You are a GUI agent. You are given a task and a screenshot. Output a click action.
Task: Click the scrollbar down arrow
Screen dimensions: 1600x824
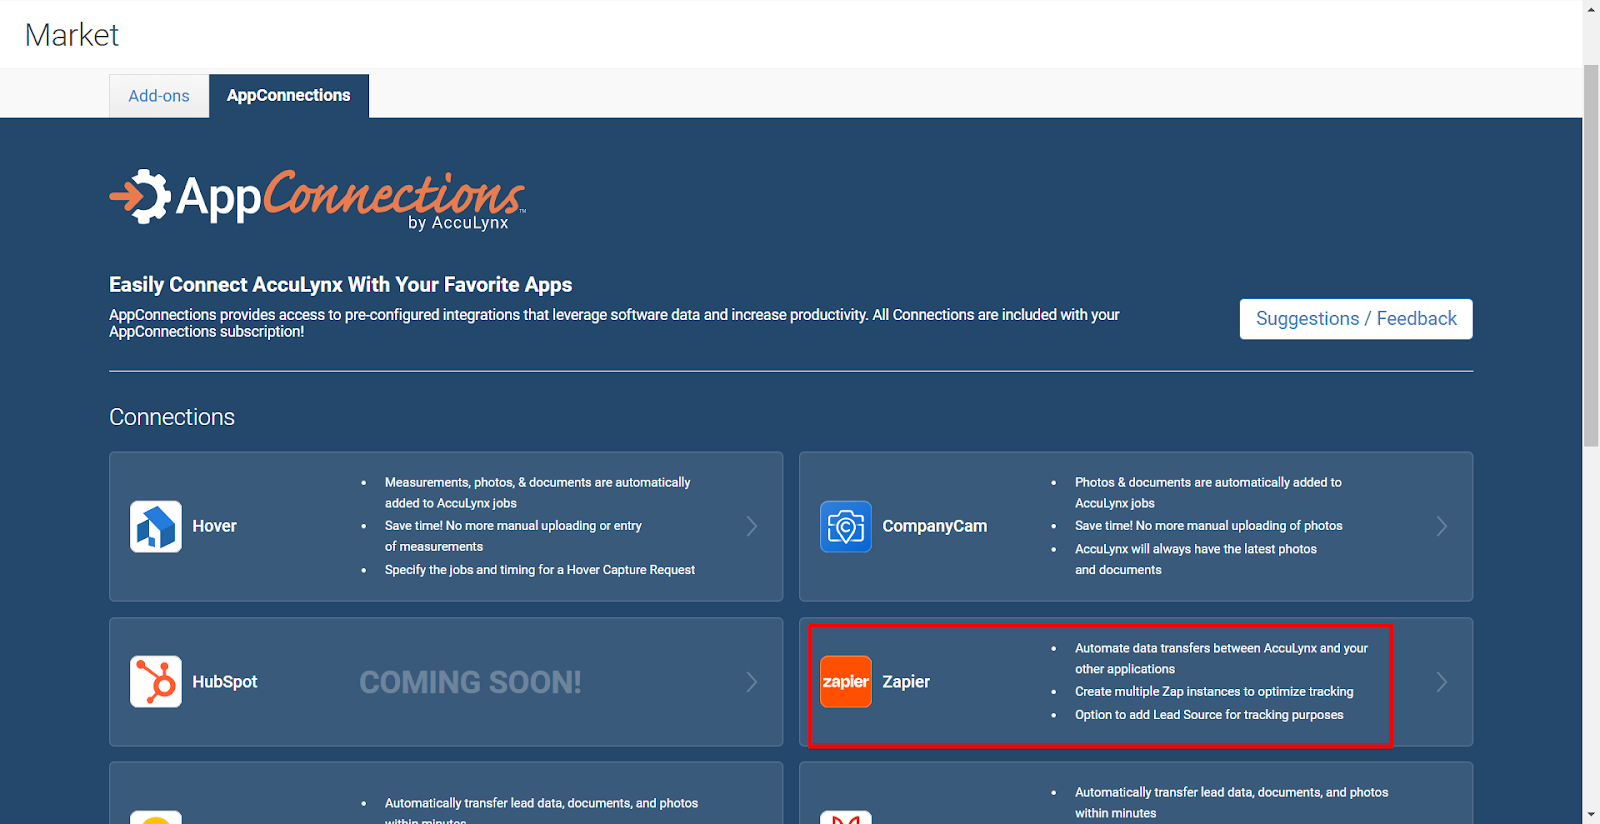pos(1591,815)
